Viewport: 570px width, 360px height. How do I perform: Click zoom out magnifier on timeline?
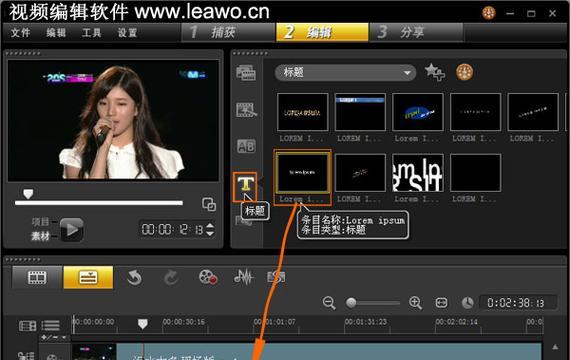pos(329,303)
